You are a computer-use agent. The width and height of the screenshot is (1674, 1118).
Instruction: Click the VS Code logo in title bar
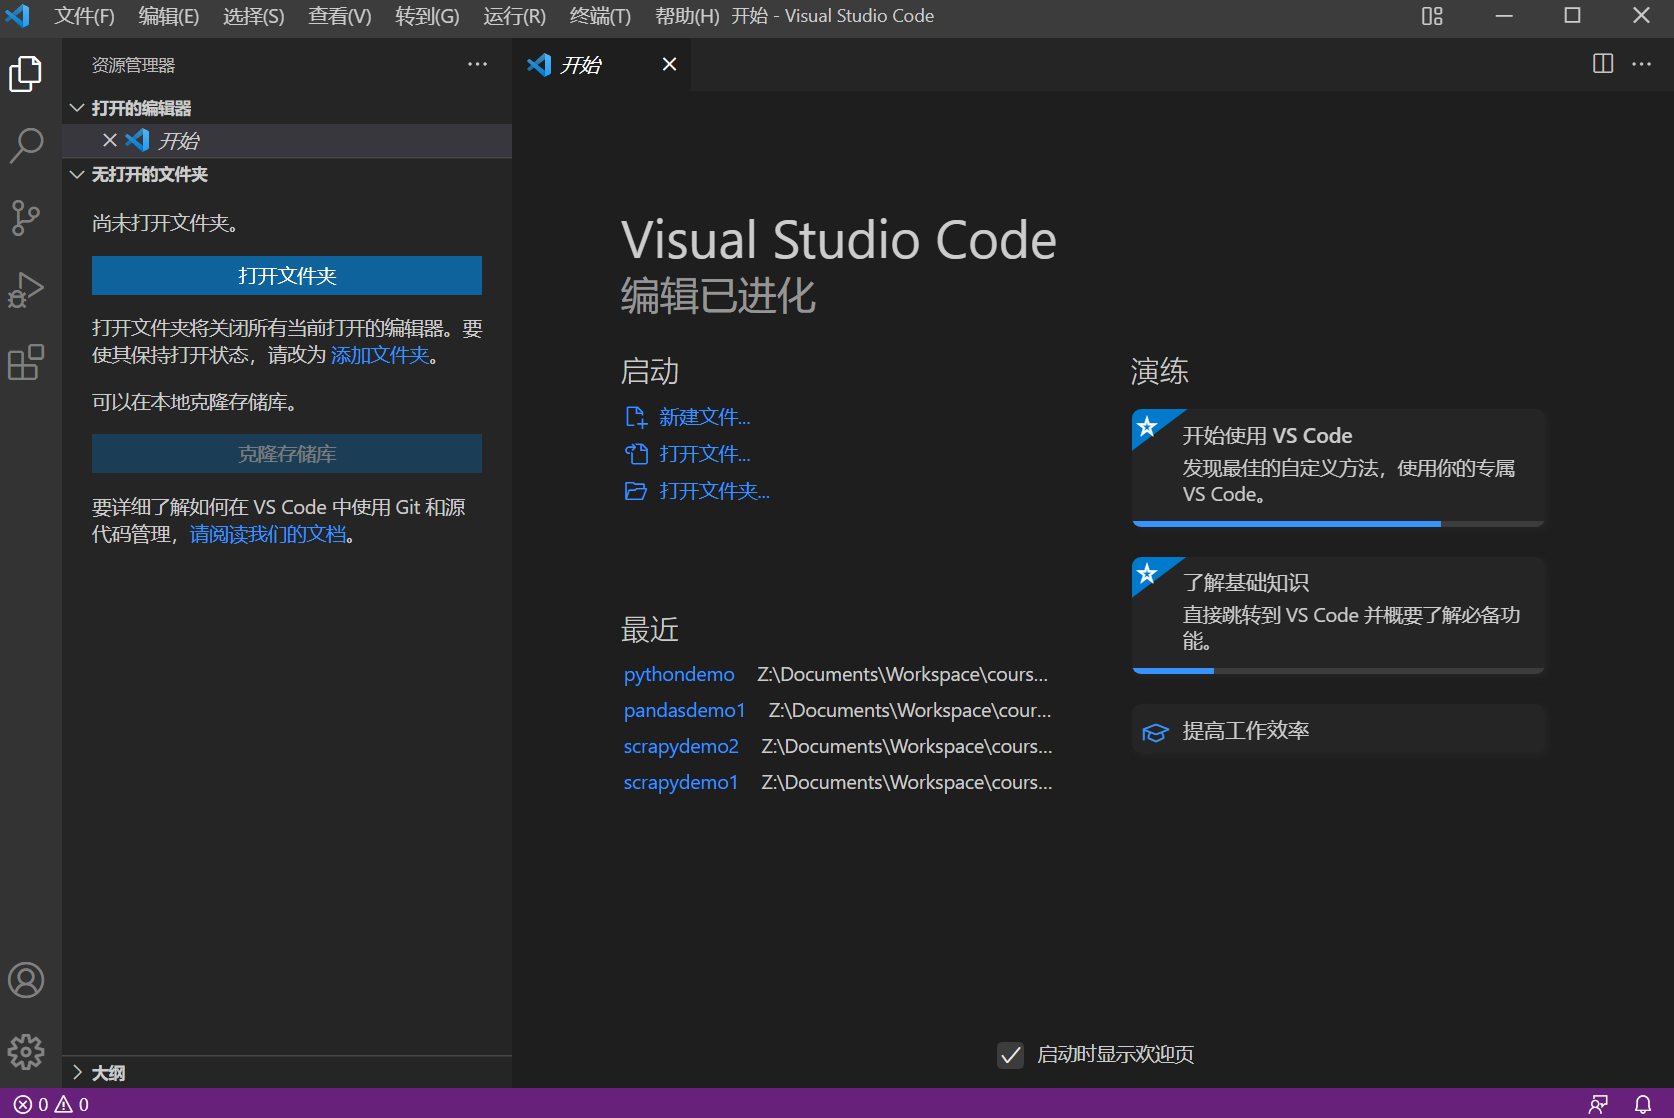click(18, 15)
